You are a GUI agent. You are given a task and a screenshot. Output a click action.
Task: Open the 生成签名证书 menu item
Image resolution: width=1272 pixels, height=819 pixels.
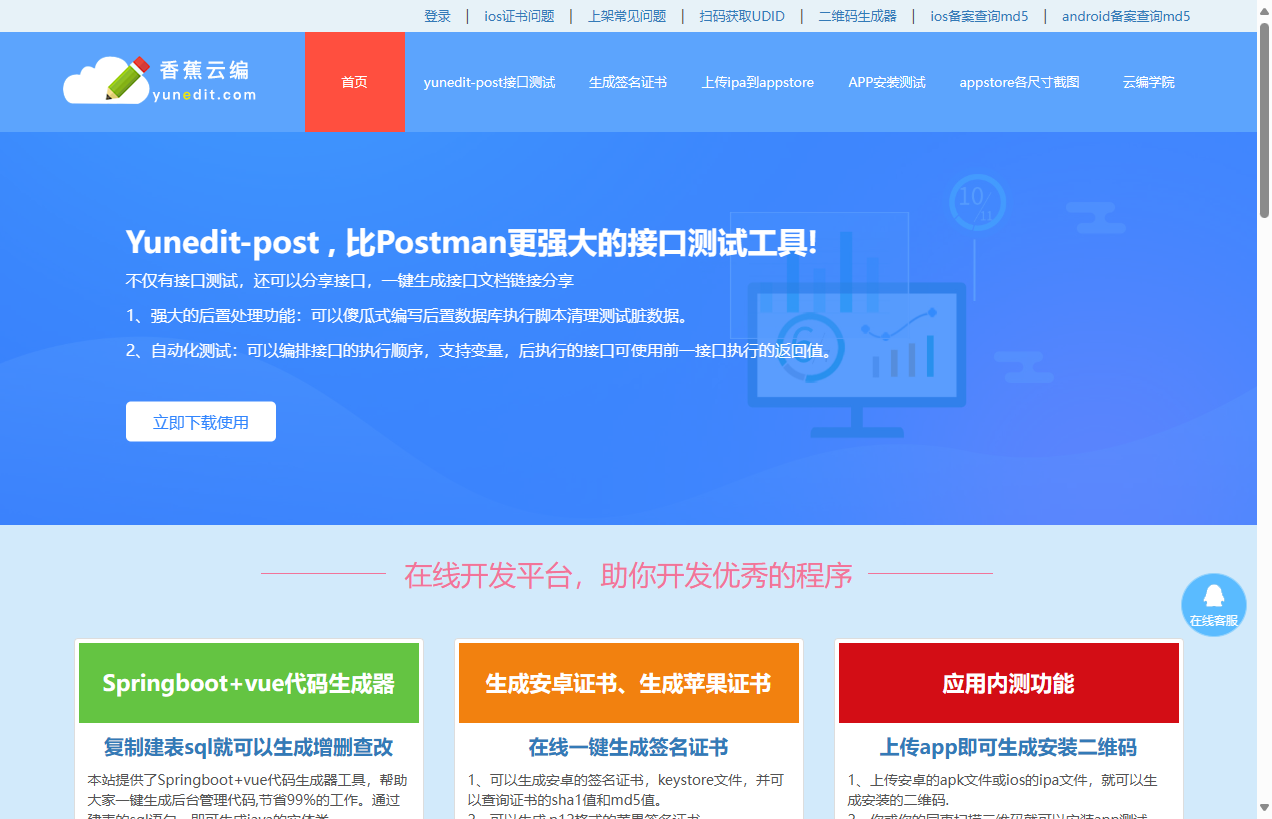pos(628,82)
